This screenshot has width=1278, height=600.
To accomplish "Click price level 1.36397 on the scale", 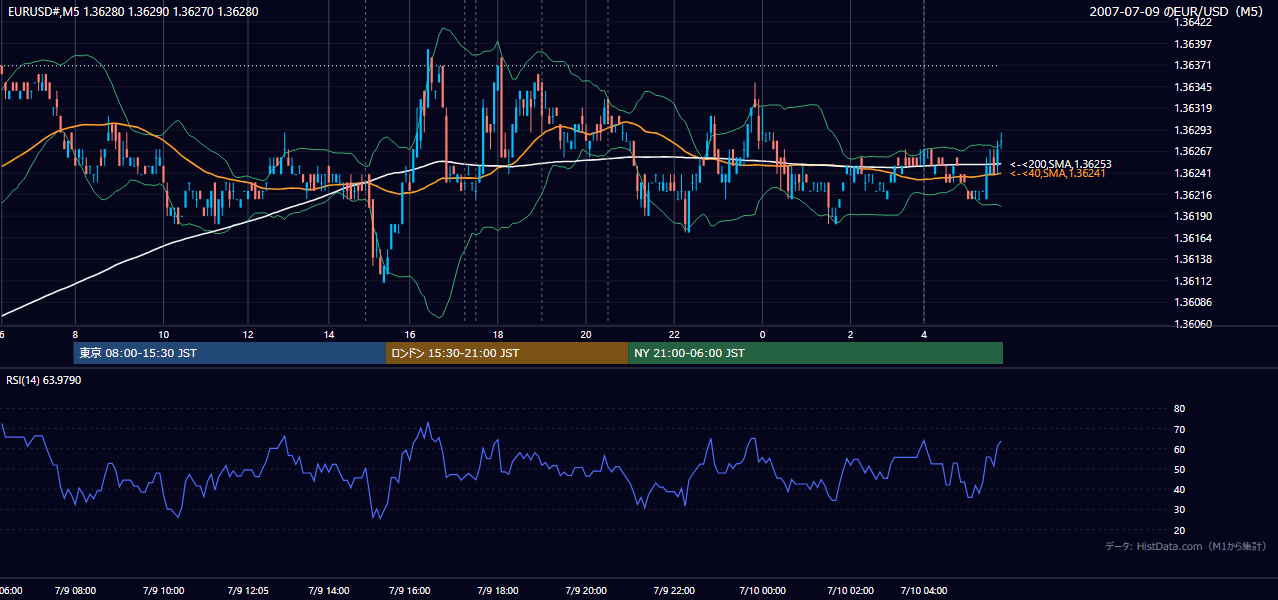I will click(1194, 44).
